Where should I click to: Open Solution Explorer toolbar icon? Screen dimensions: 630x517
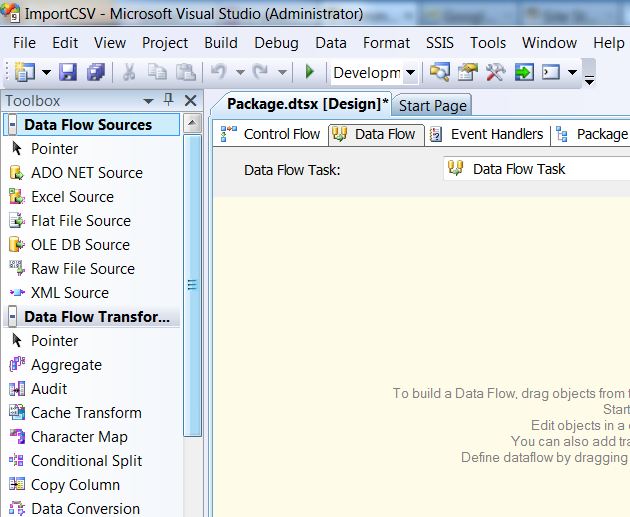click(x=440, y=72)
